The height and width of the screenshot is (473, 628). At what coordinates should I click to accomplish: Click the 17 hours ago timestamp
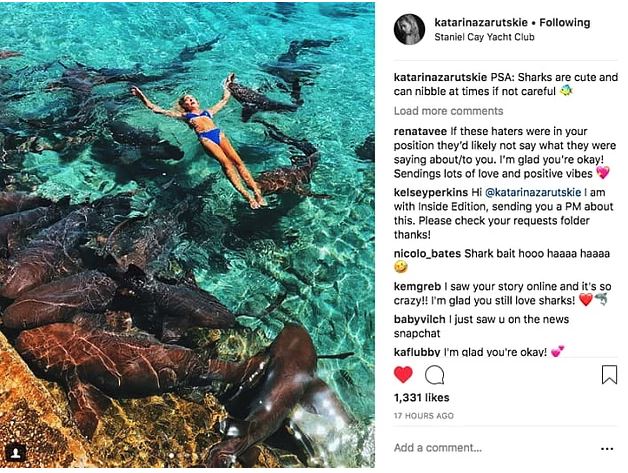(x=424, y=415)
